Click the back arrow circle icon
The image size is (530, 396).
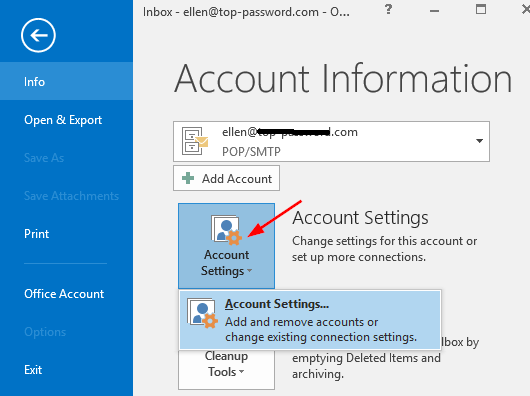[38, 35]
